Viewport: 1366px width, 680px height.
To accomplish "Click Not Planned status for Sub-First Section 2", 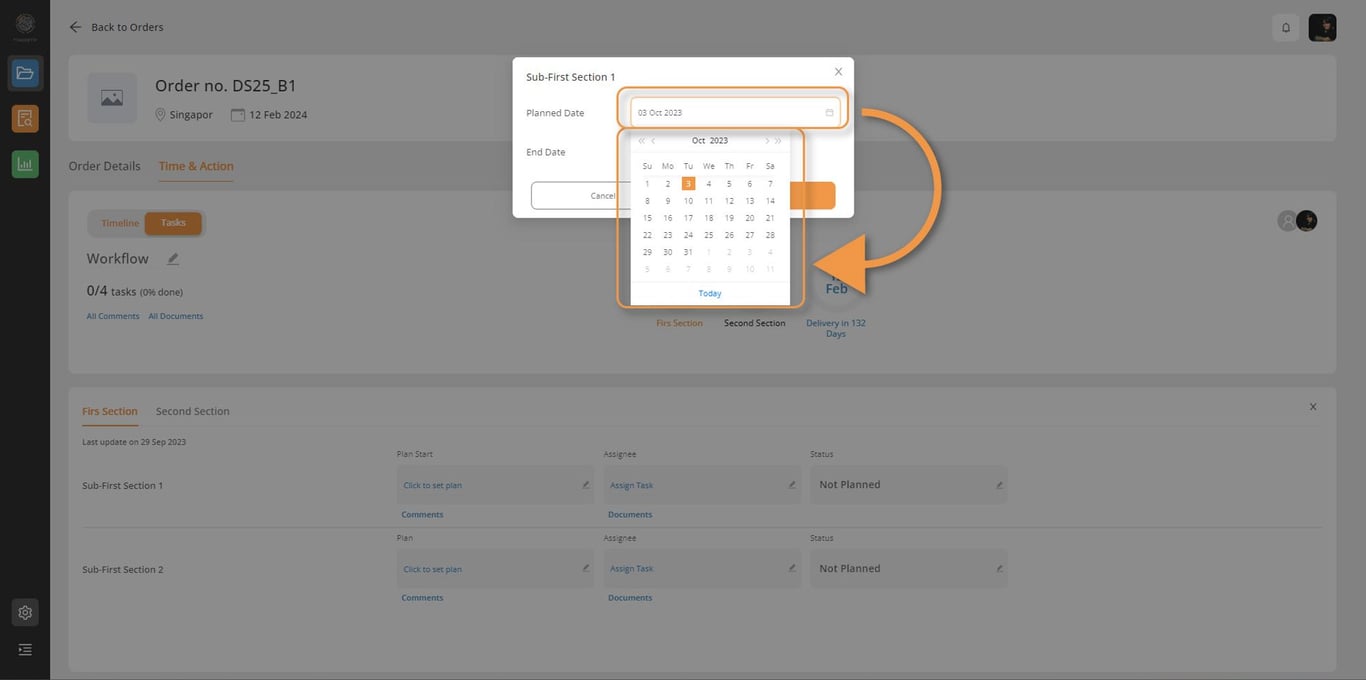I will (x=850, y=568).
